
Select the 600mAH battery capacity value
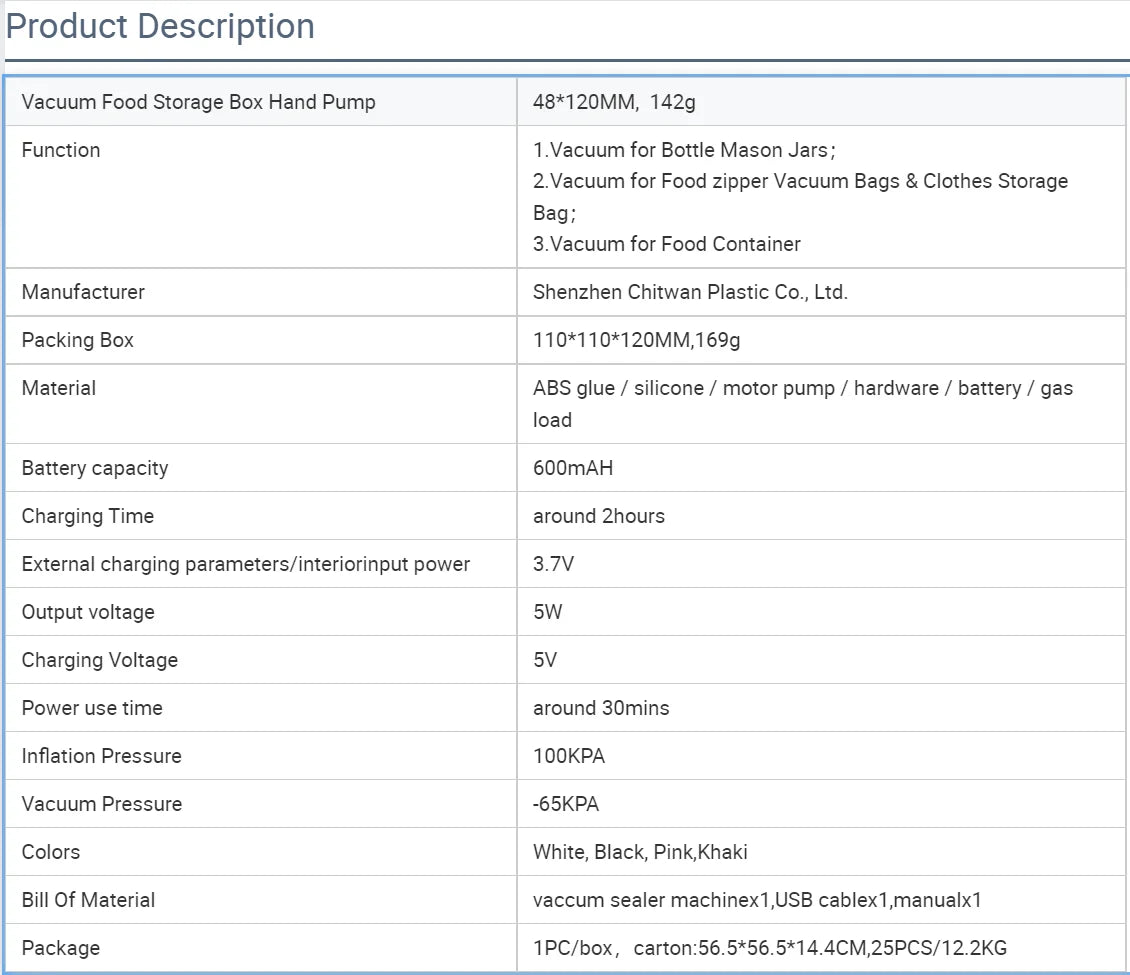click(x=573, y=468)
